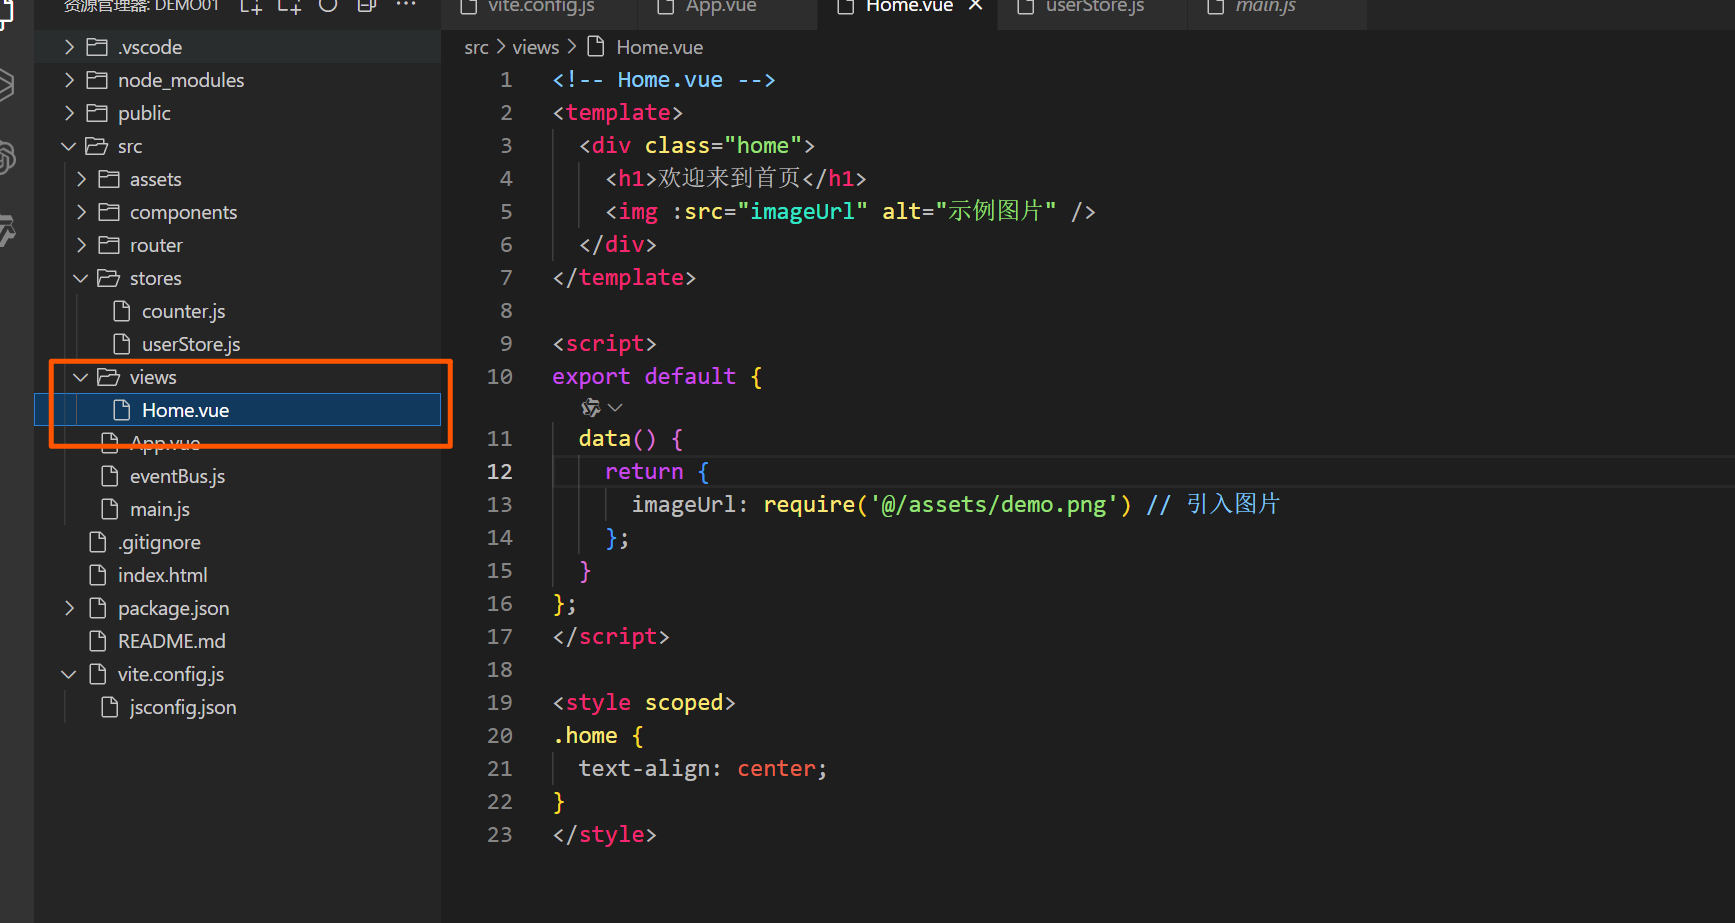Collapse all folders with the explorer header icon

pos(367,6)
